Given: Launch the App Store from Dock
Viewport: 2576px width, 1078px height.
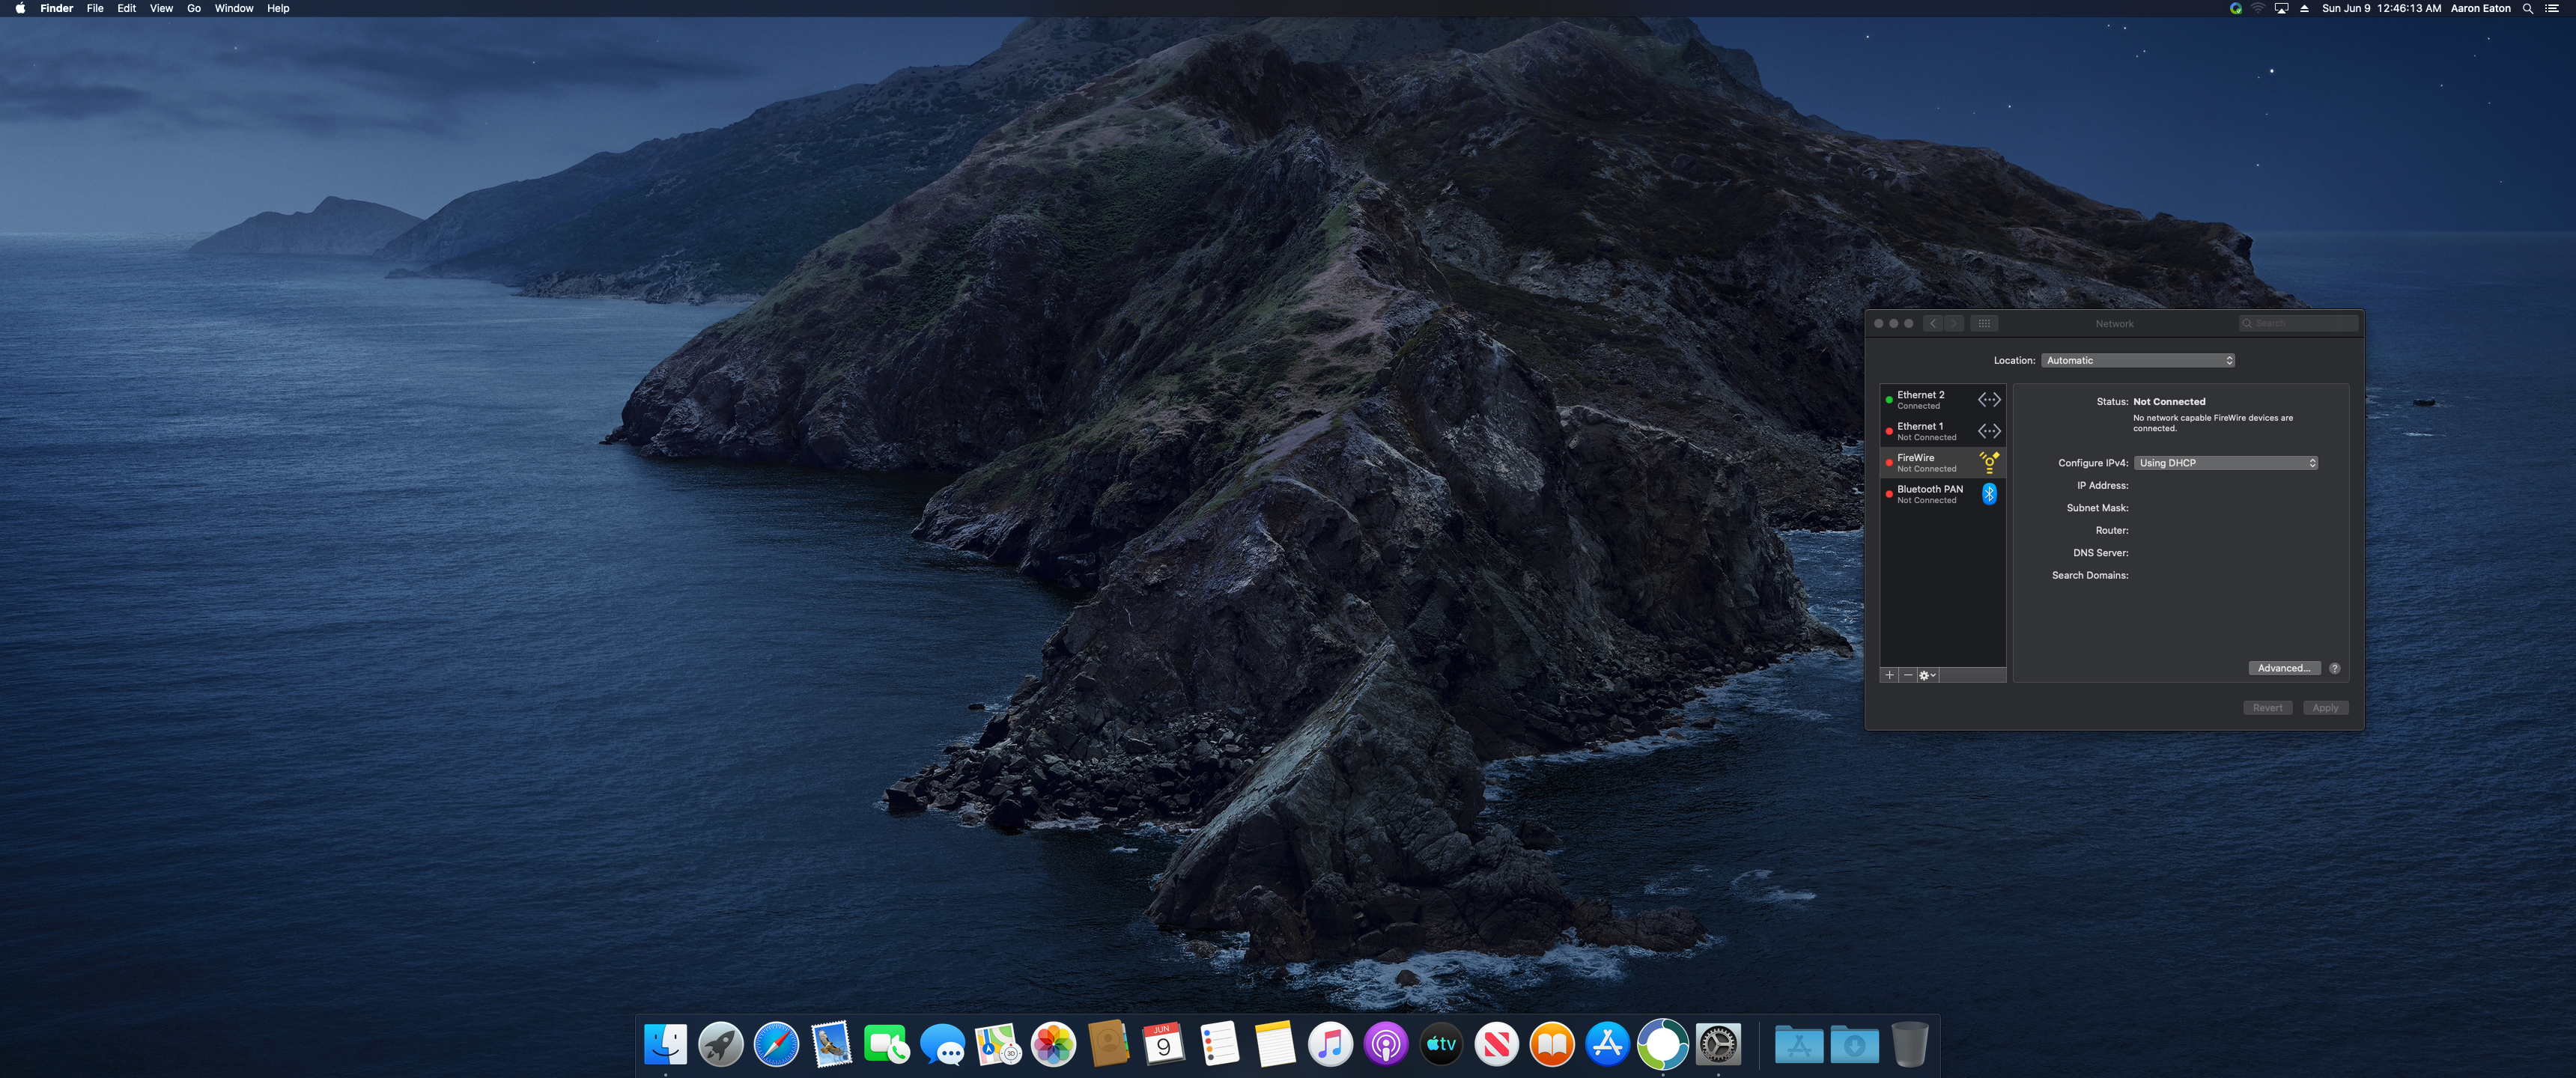Looking at the screenshot, I should pos(1607,1046).
